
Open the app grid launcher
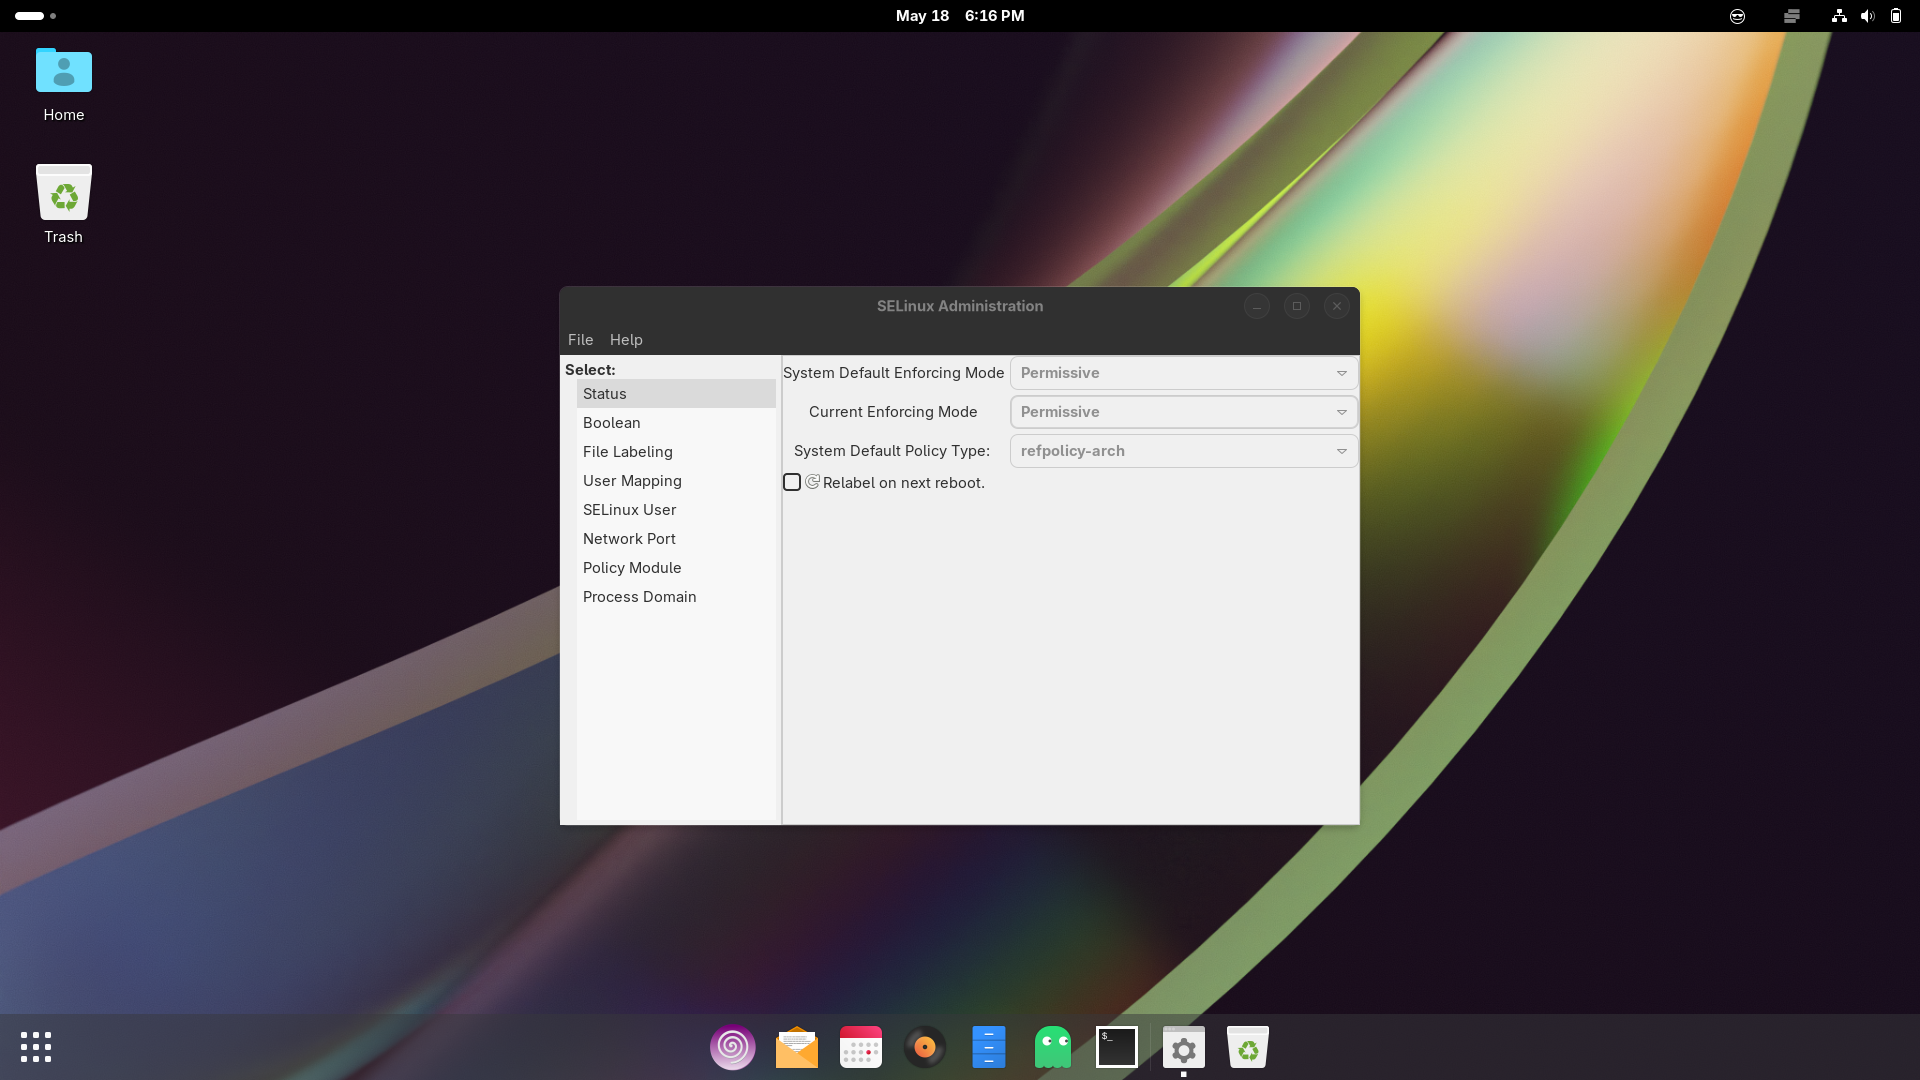36,1047
